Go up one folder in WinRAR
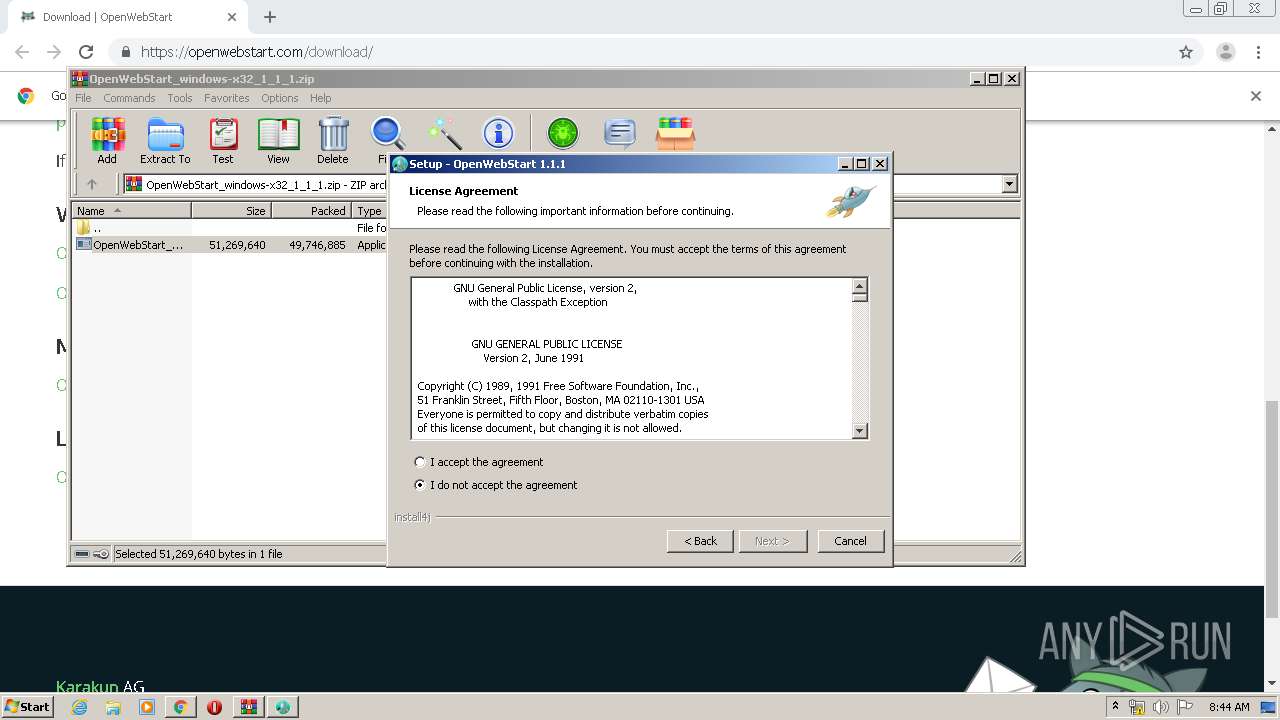Image resolution: width=1280 pixels, height=720 pixels. pyautogui.click(x=92, y=184)
